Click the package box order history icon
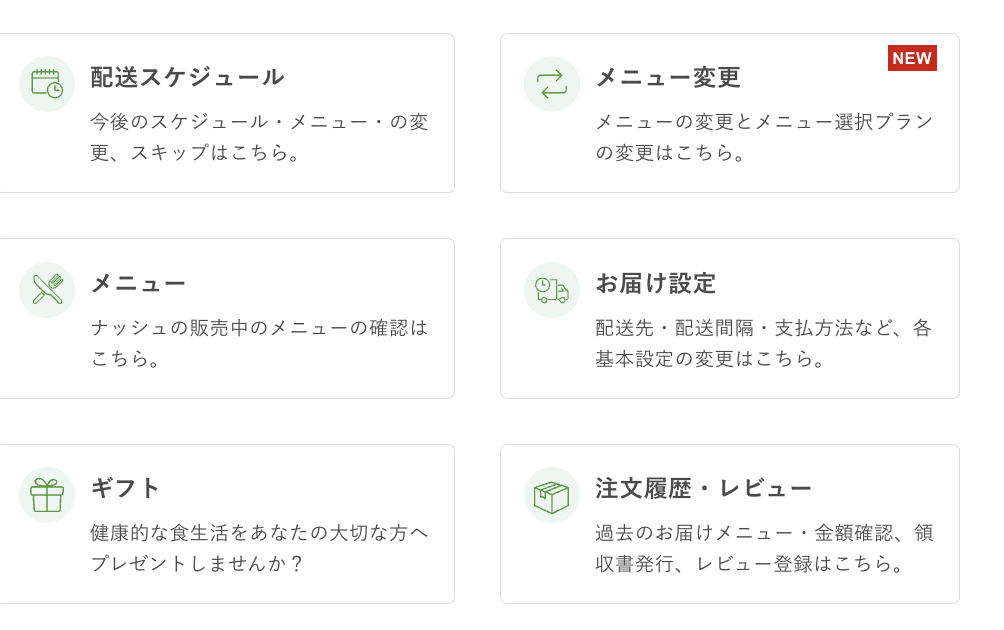1004x630 pixels. (x=552, y=495)
